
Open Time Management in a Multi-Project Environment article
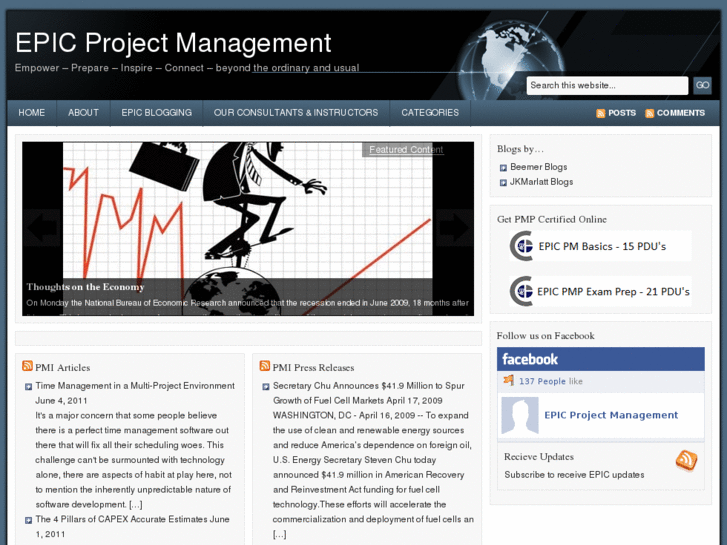point(135,386)
